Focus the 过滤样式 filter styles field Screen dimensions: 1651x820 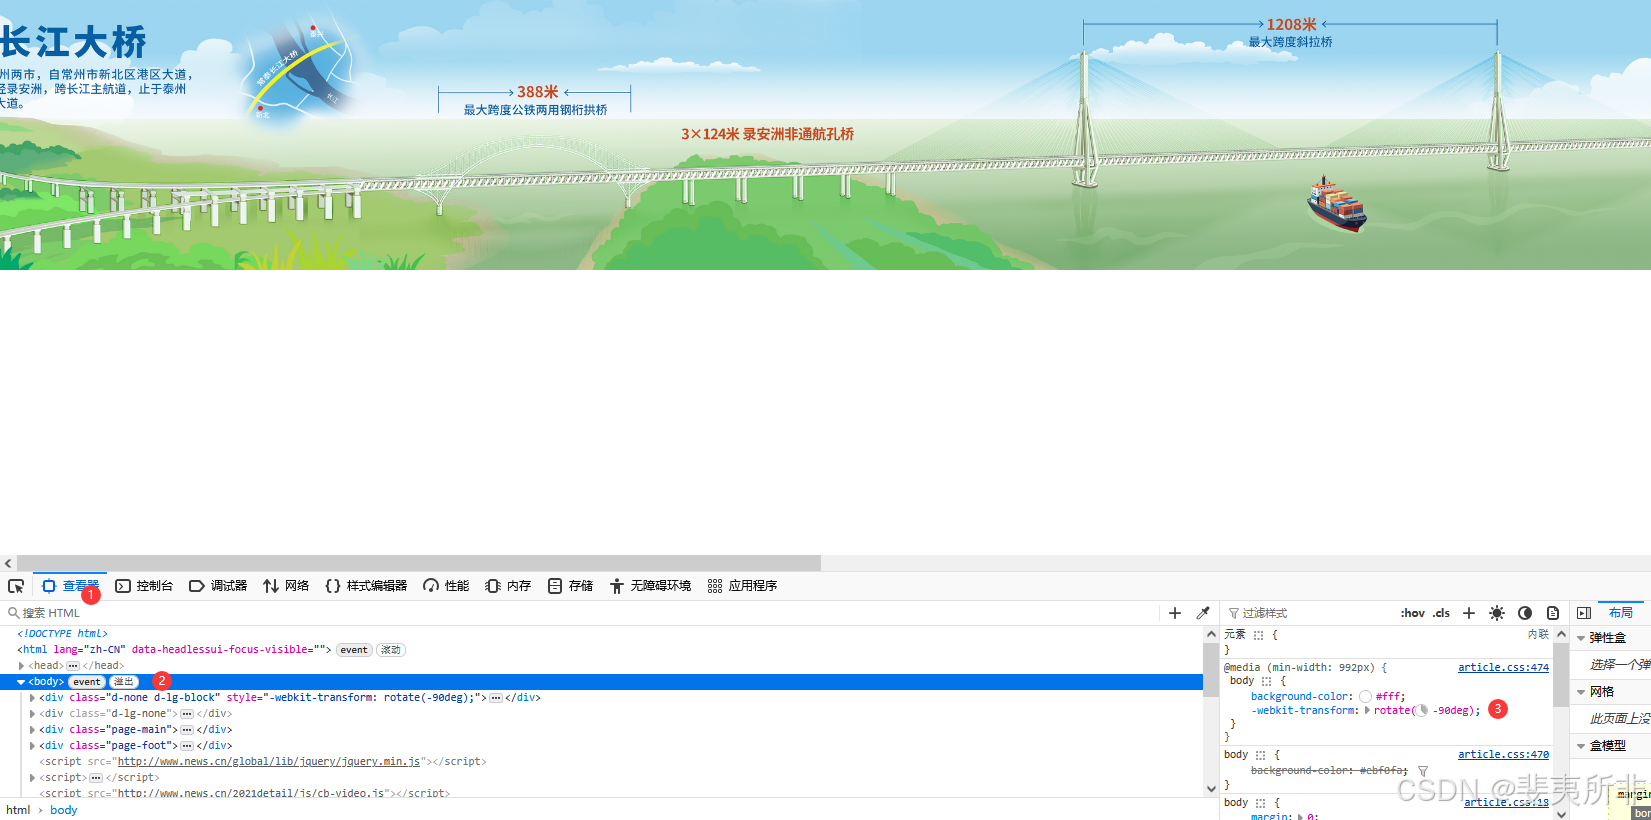[x=1310, y=613]
